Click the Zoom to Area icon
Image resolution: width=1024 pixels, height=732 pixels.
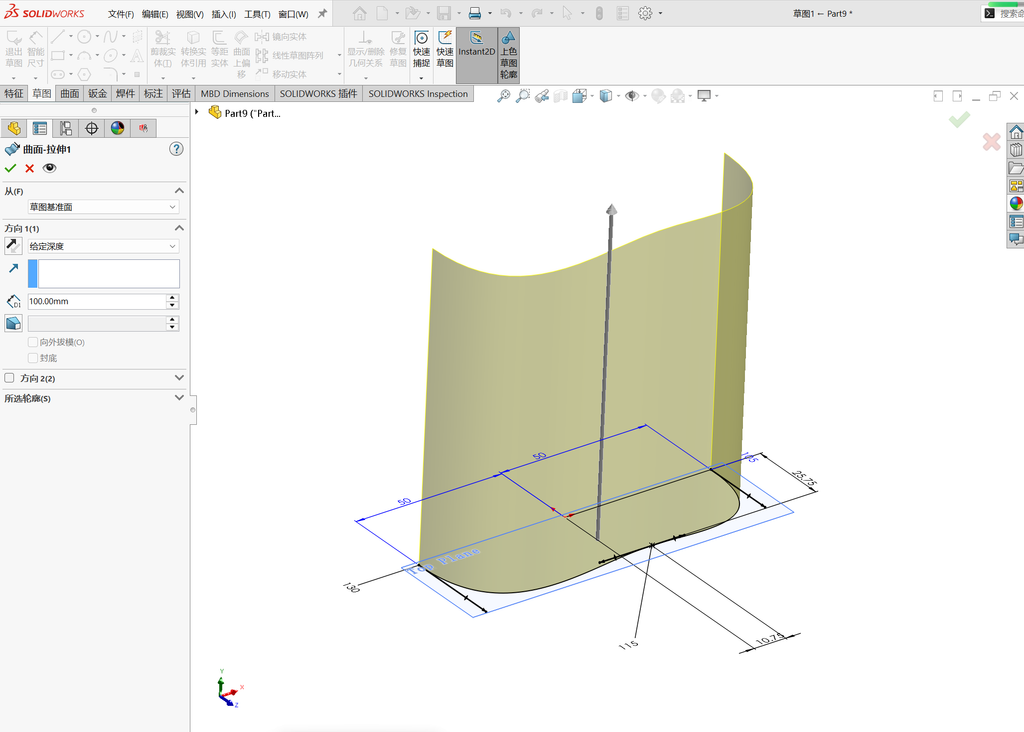(x=522, y=96)
